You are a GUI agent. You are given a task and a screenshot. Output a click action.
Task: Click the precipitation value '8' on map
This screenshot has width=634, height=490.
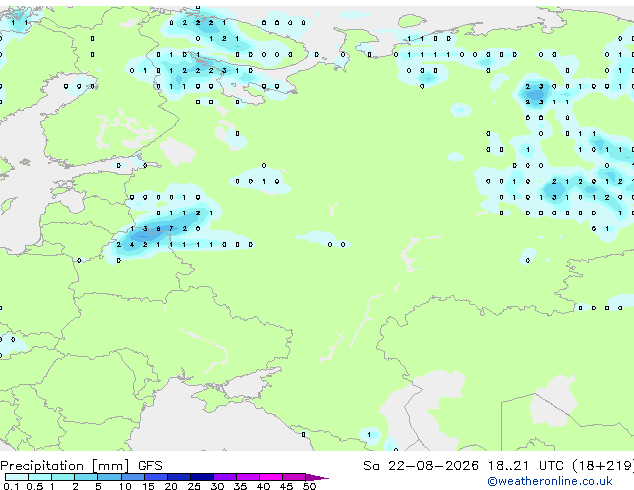tap(158, 229)
